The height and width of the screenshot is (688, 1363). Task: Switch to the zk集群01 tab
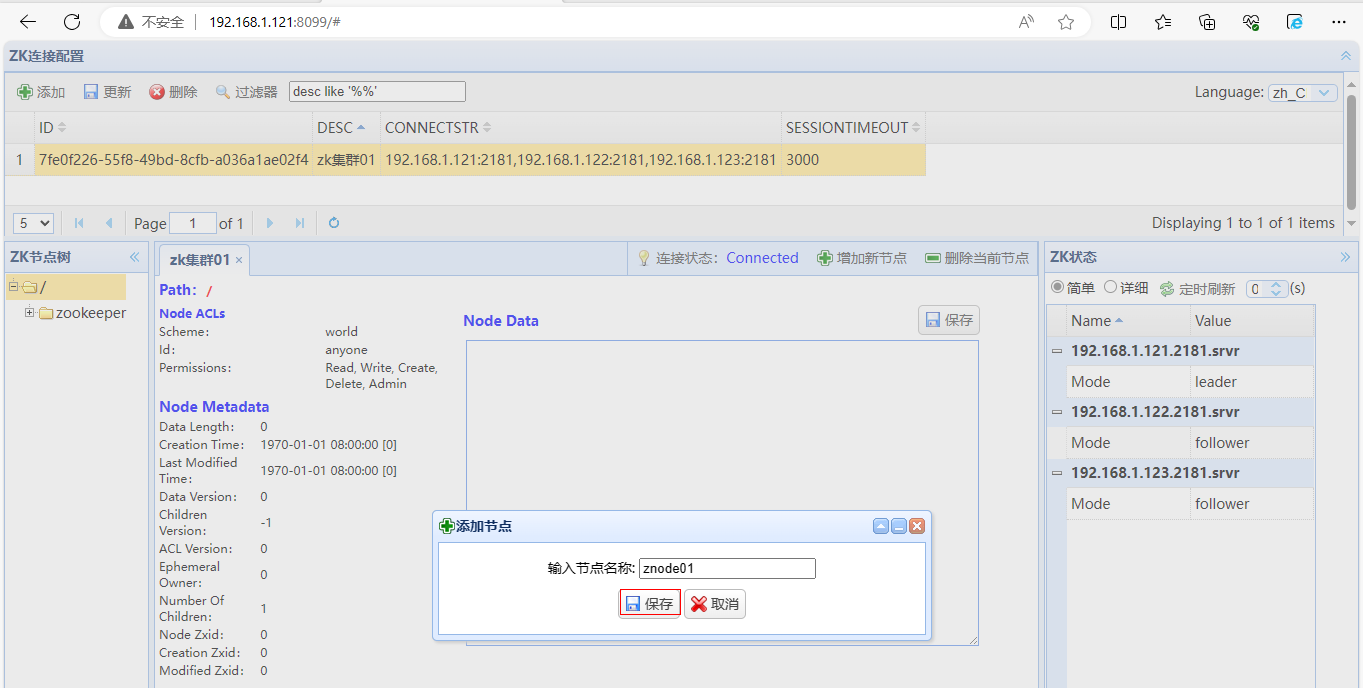click(x=200, y=260)
